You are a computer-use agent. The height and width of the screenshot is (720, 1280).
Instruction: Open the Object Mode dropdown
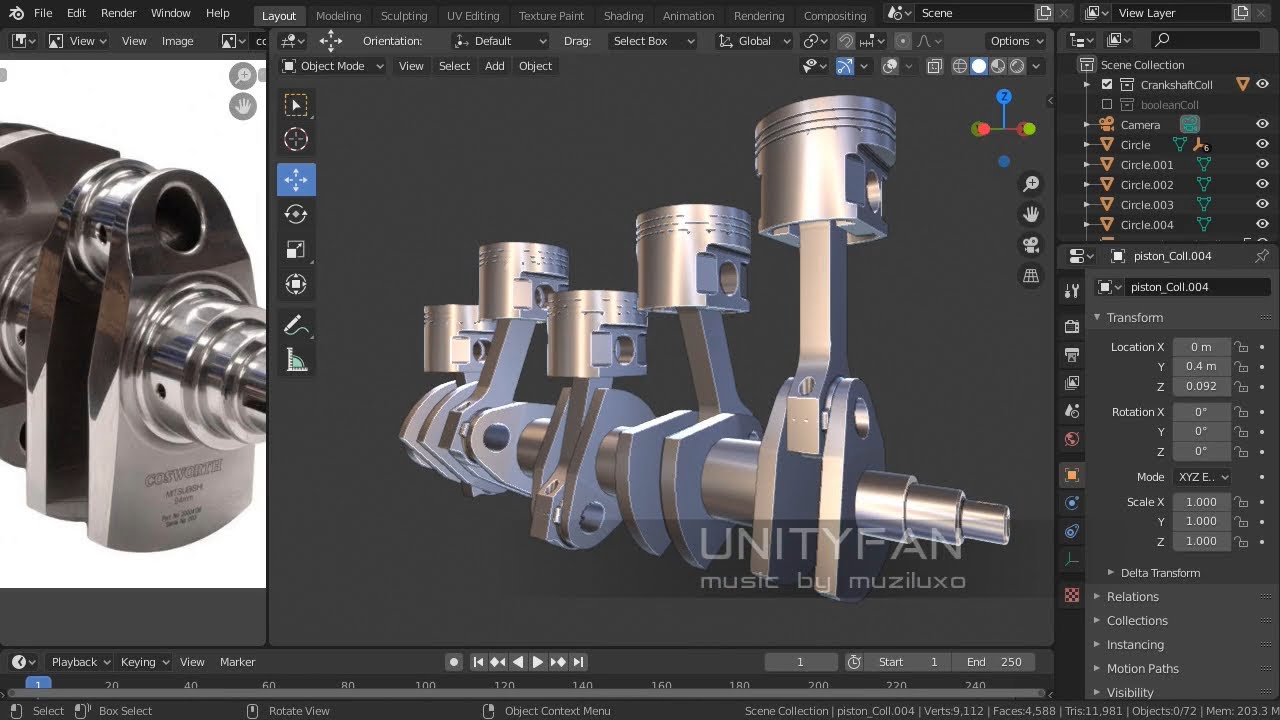(x=332, y=66)
